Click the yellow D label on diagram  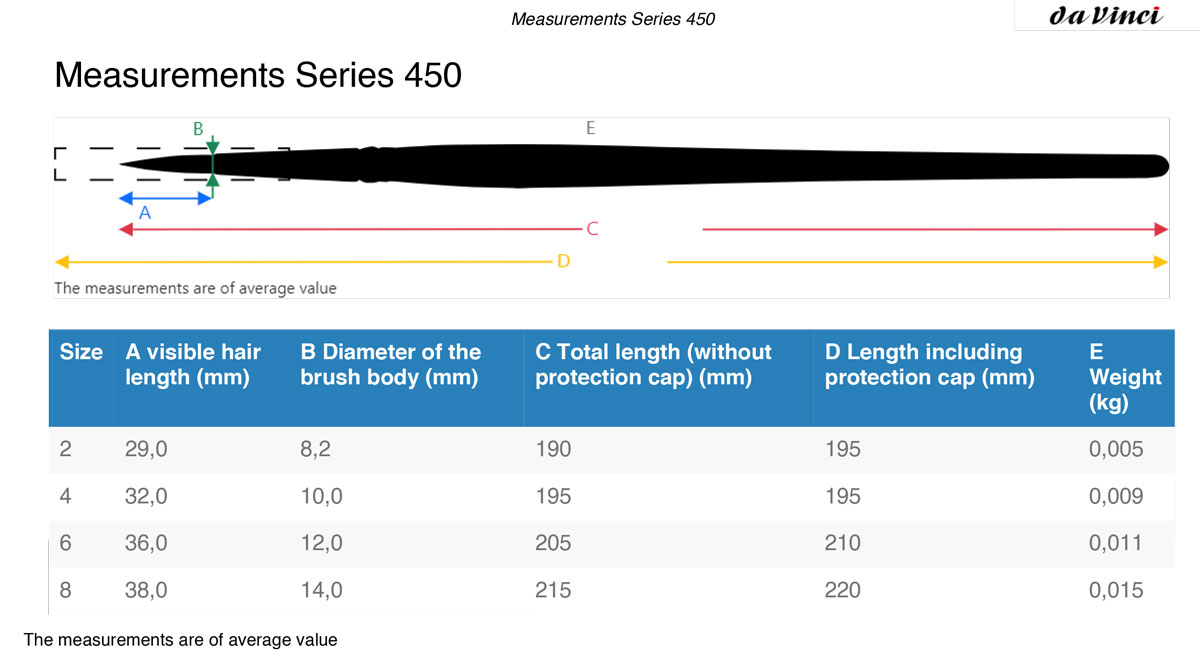[563, 261]
